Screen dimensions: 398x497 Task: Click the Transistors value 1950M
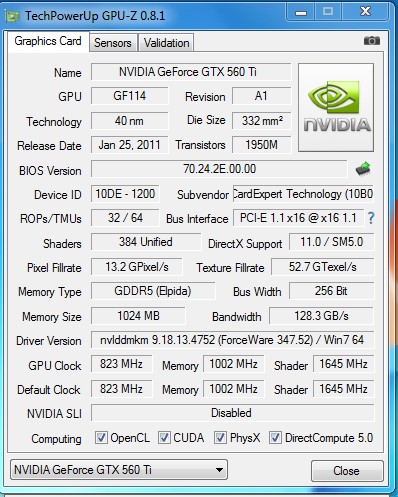point(261,145)
